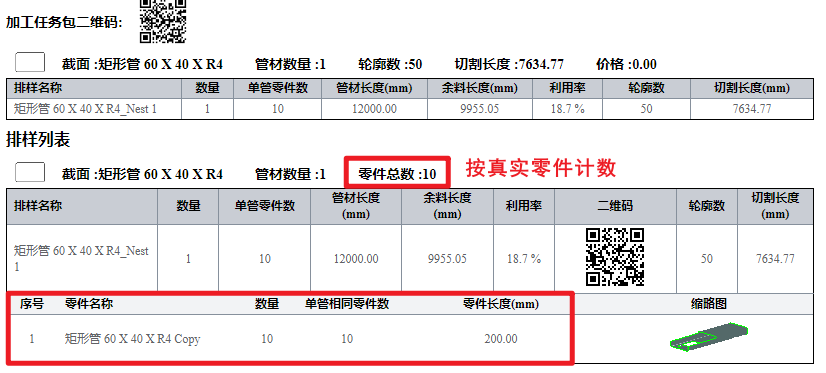Click 利用率 header in top table

566,88
